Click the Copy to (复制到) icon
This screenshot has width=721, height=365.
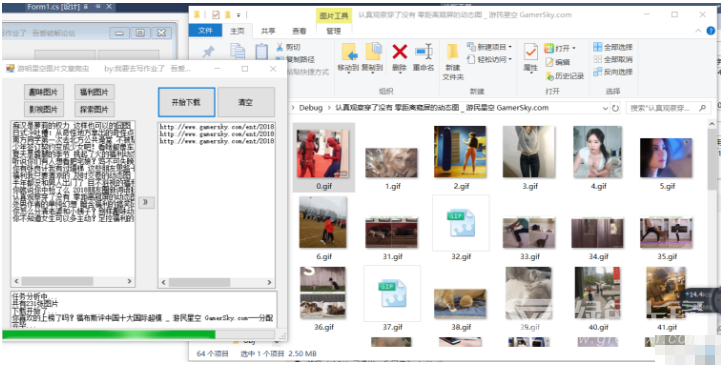pos(373,51)
